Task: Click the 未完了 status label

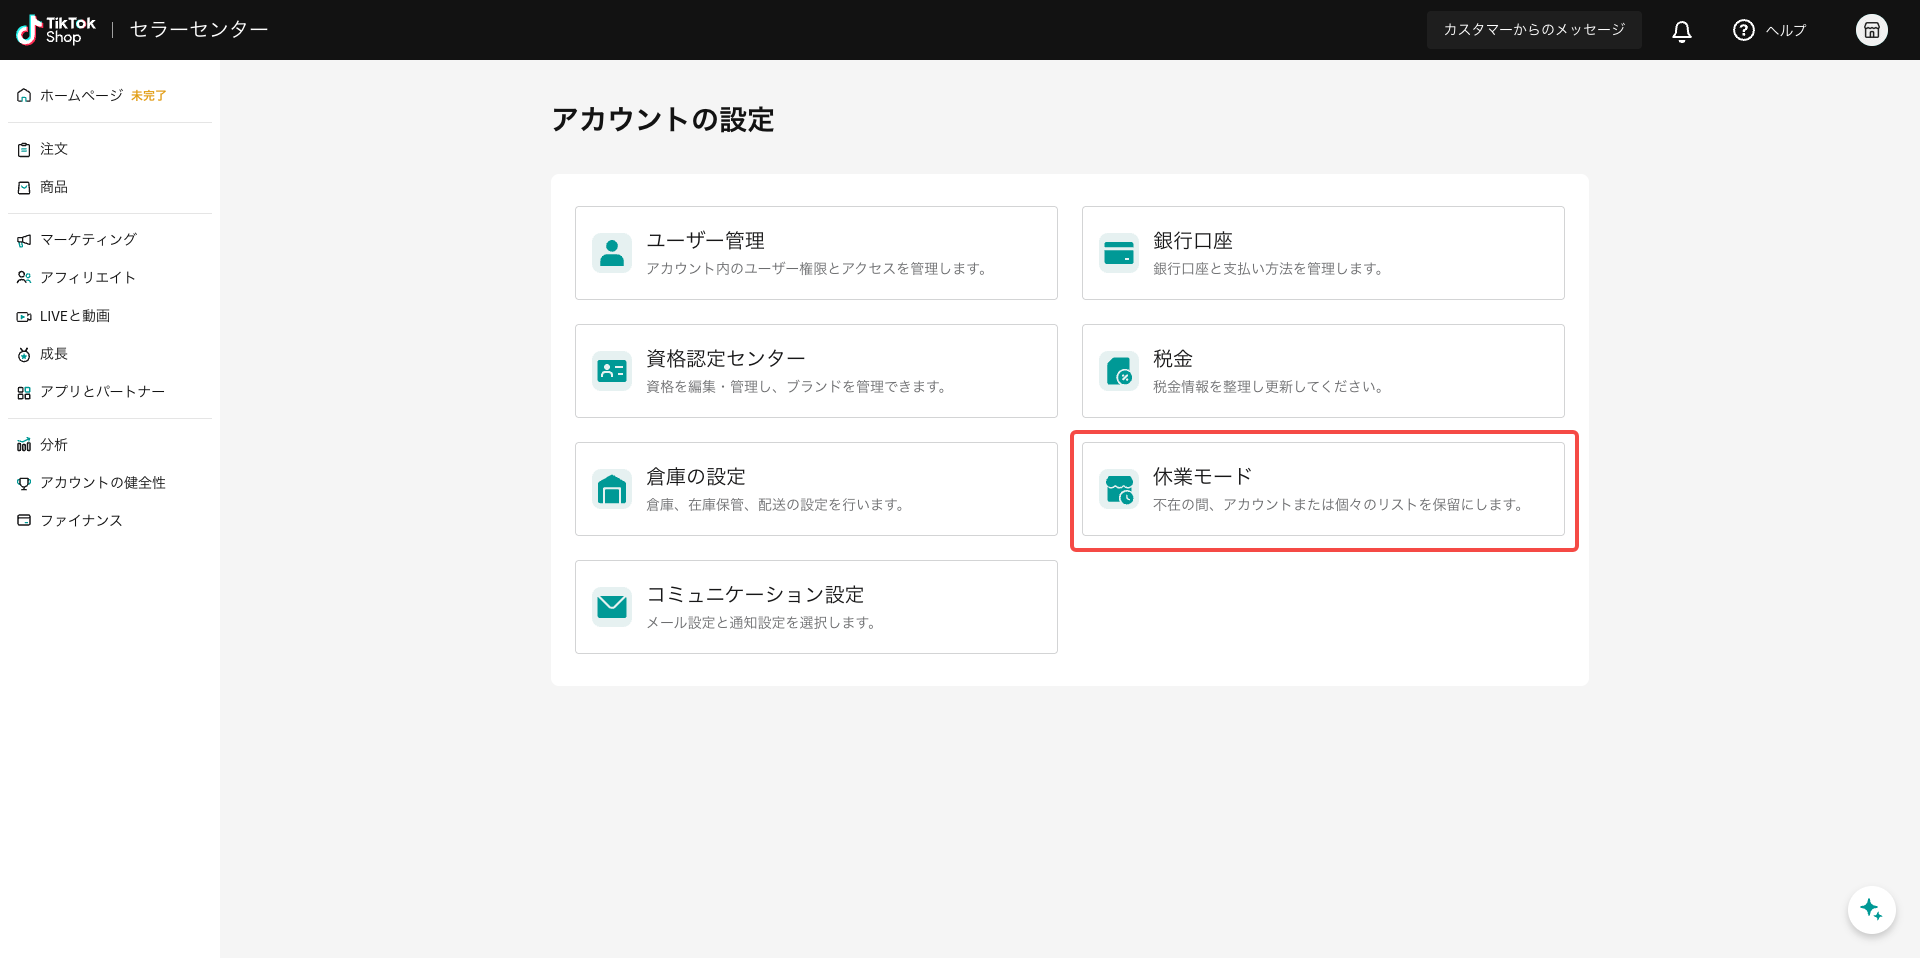Action: pyautogui.click(x=149, y=96)
